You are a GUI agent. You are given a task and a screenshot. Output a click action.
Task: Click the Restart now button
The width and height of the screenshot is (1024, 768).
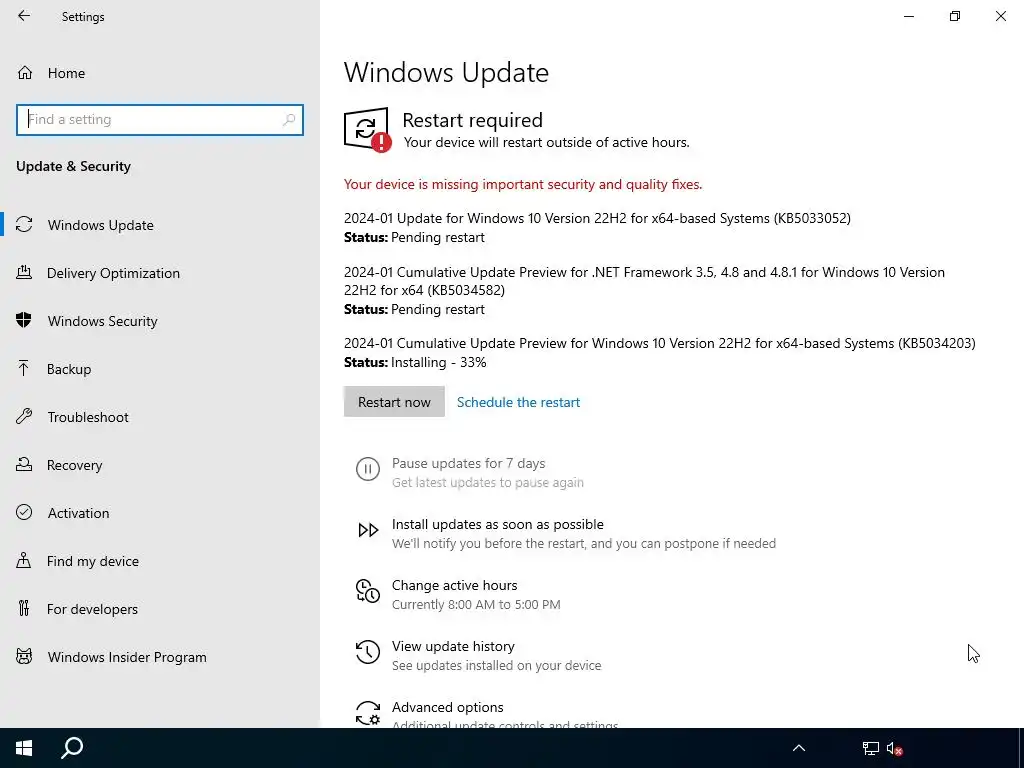pyautogui.click(x=394, y=402)
